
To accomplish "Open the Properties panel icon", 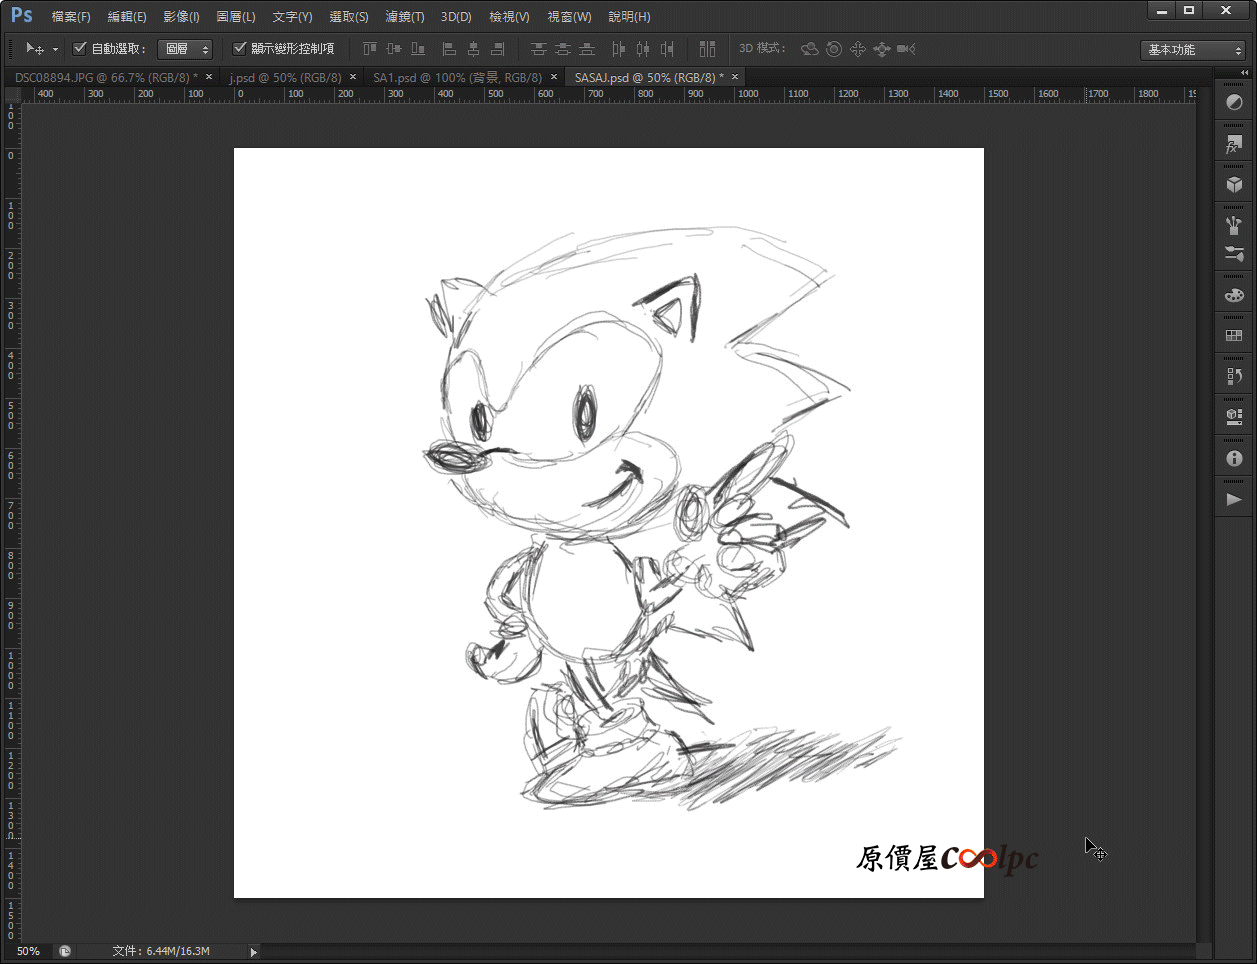I will (x=1234, y=416).
